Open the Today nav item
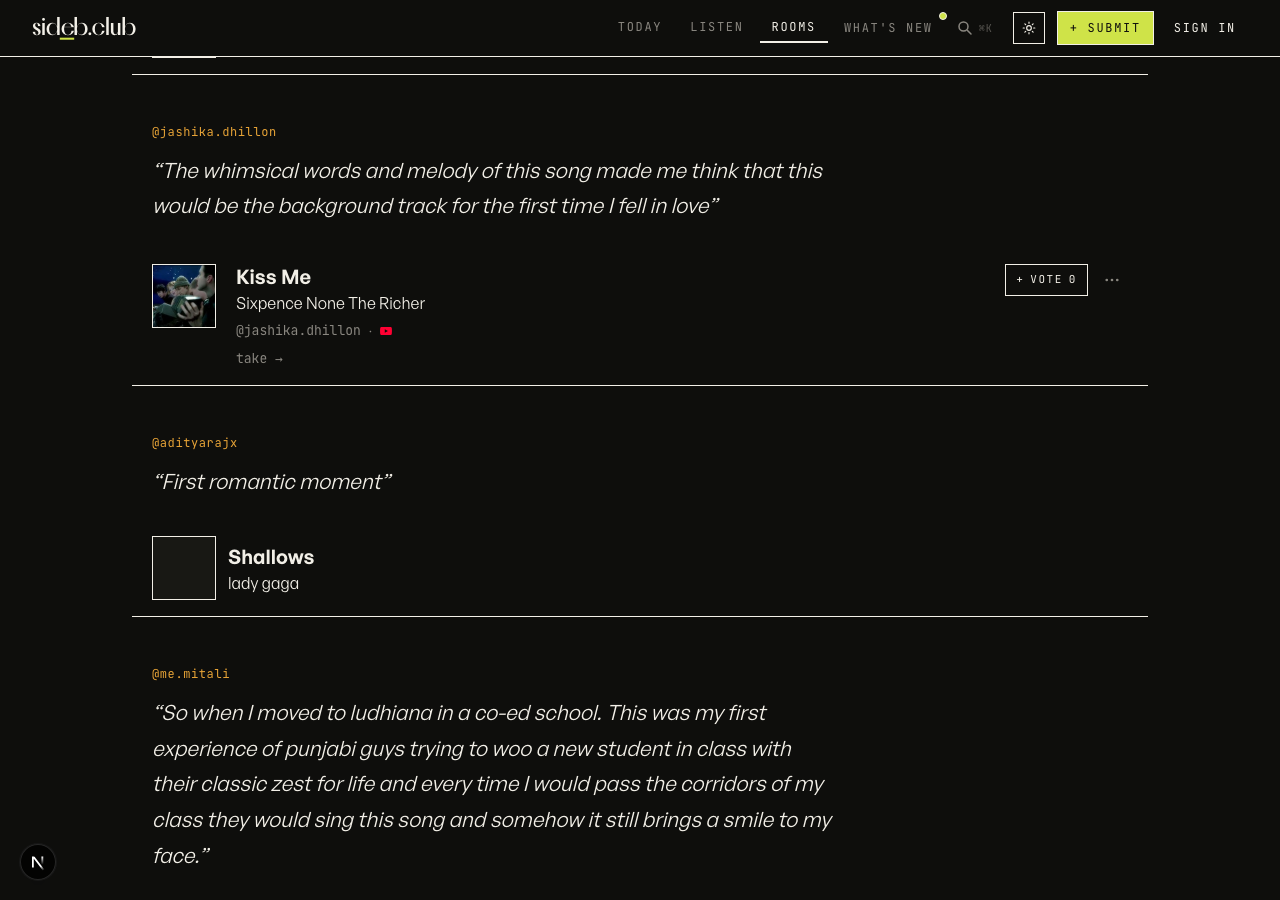 640,27
